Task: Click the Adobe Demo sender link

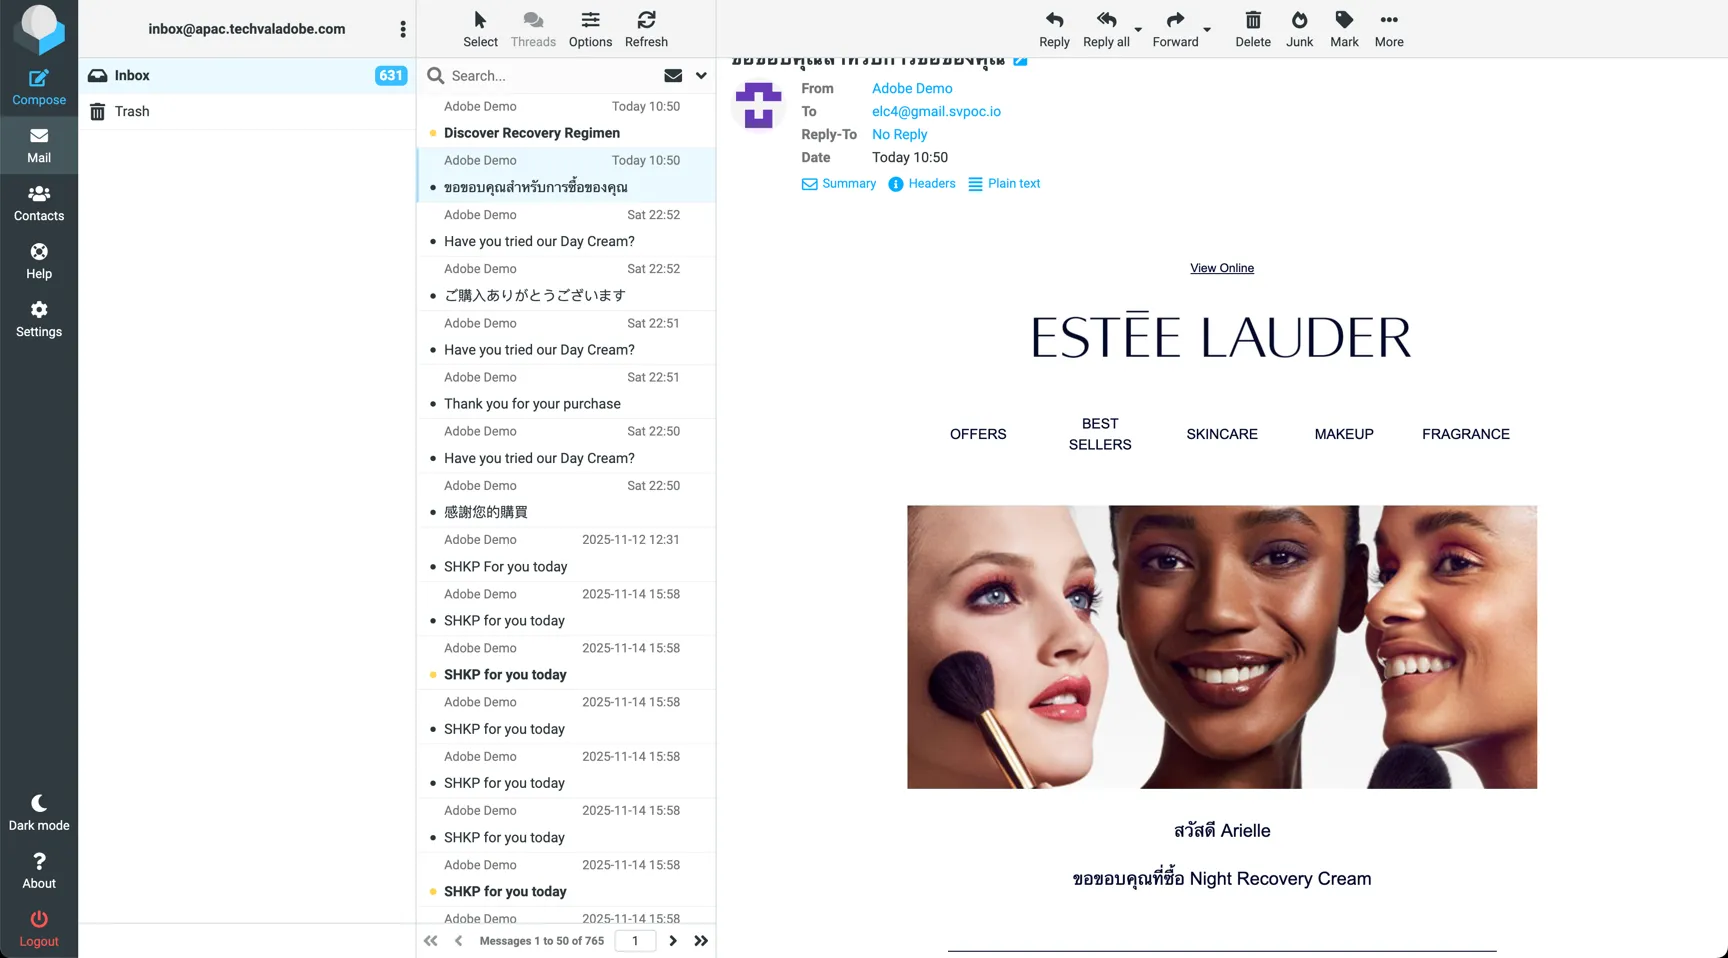Action: 912,88
